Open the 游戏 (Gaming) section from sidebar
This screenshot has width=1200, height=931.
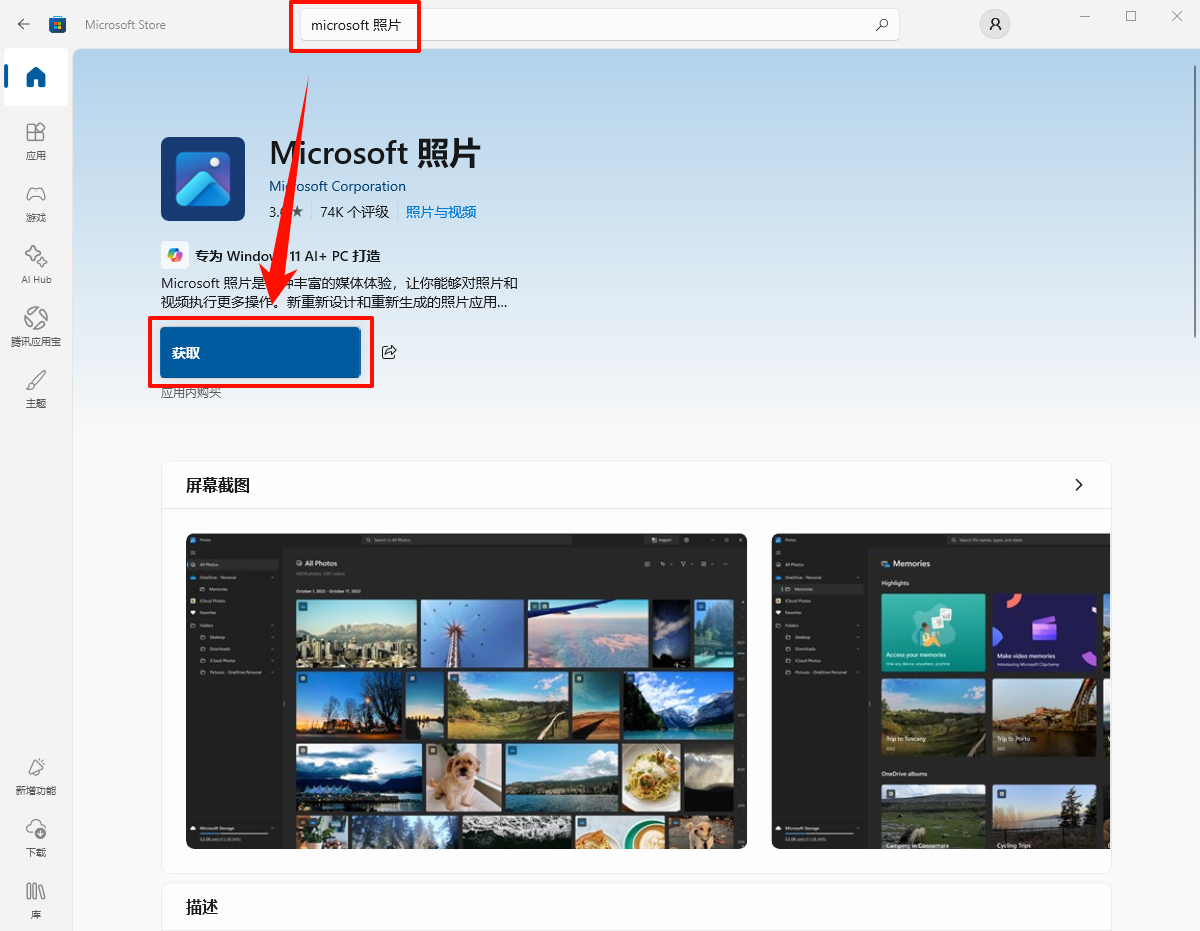pyautogui.click(x=35, y=203)
